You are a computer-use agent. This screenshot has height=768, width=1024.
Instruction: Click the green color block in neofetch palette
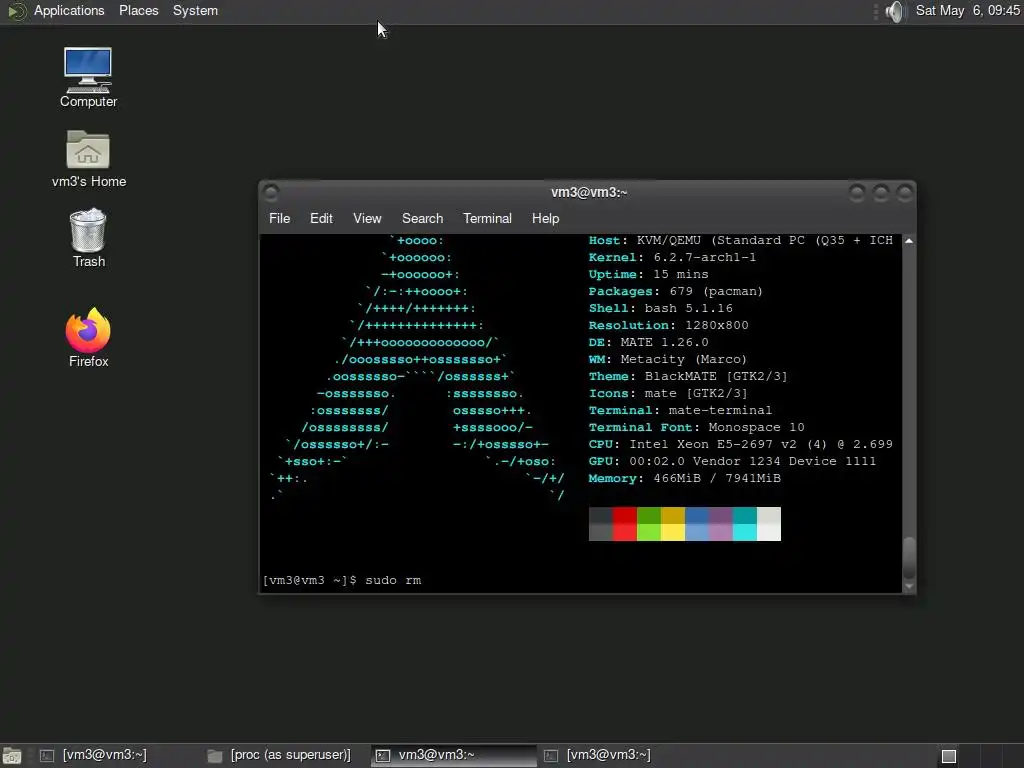click(x=648, y=524)
